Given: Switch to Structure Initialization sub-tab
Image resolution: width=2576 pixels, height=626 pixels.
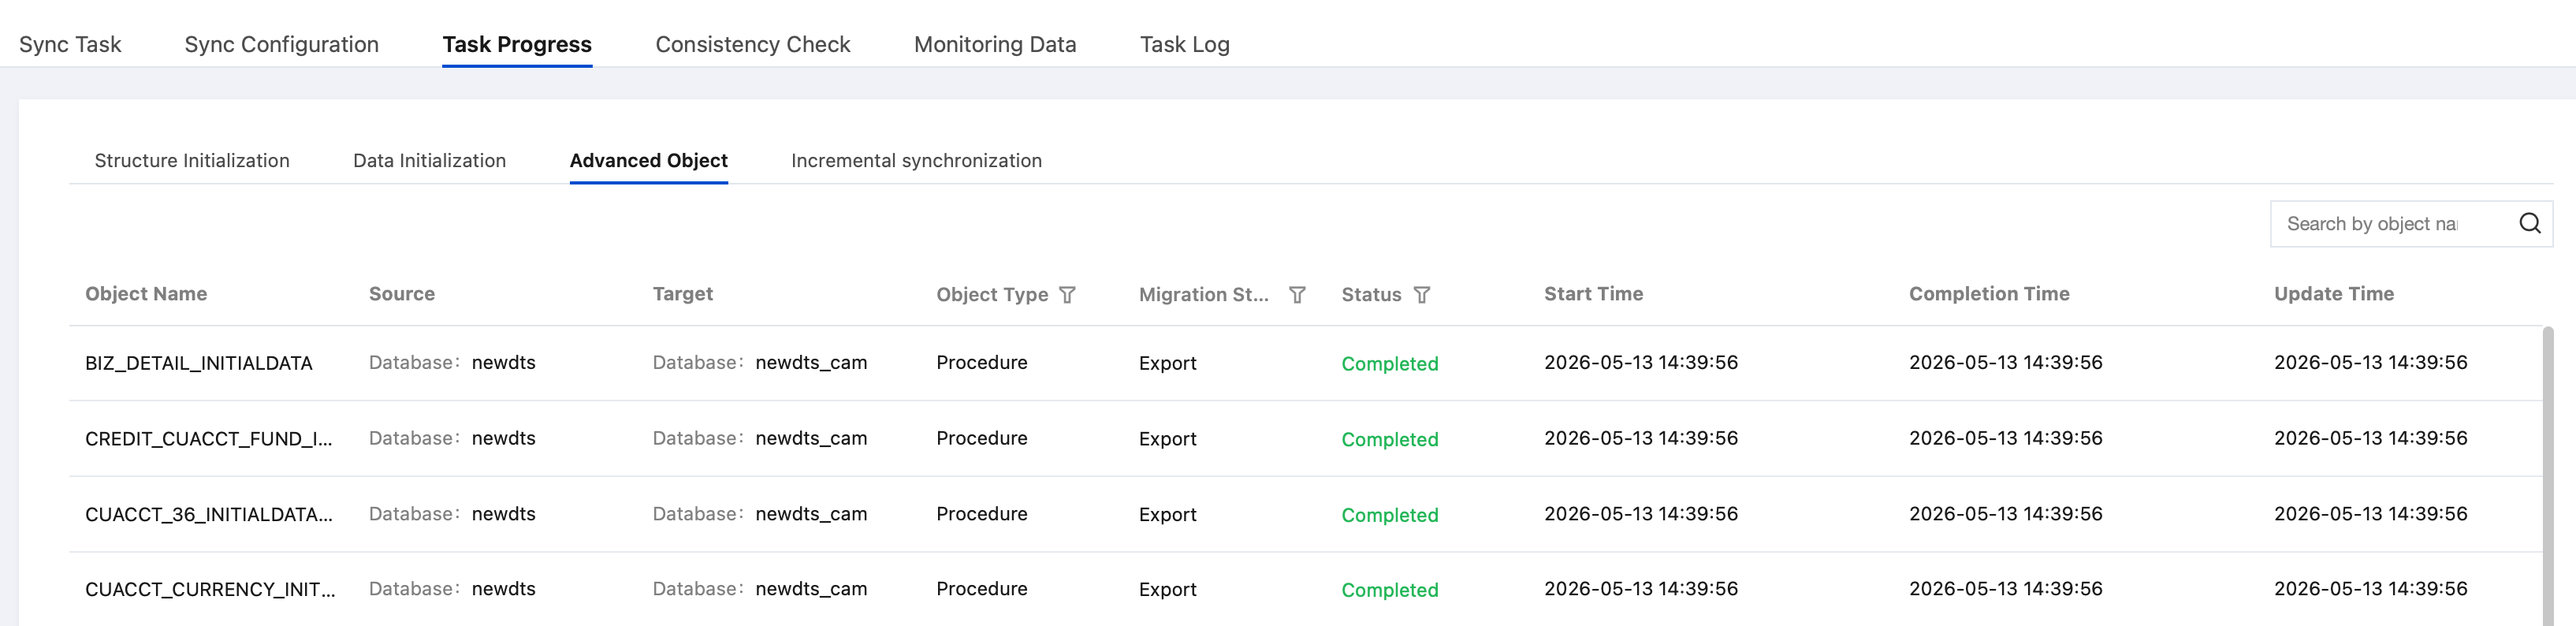Looking at the screenshot, I should (192, 160).
